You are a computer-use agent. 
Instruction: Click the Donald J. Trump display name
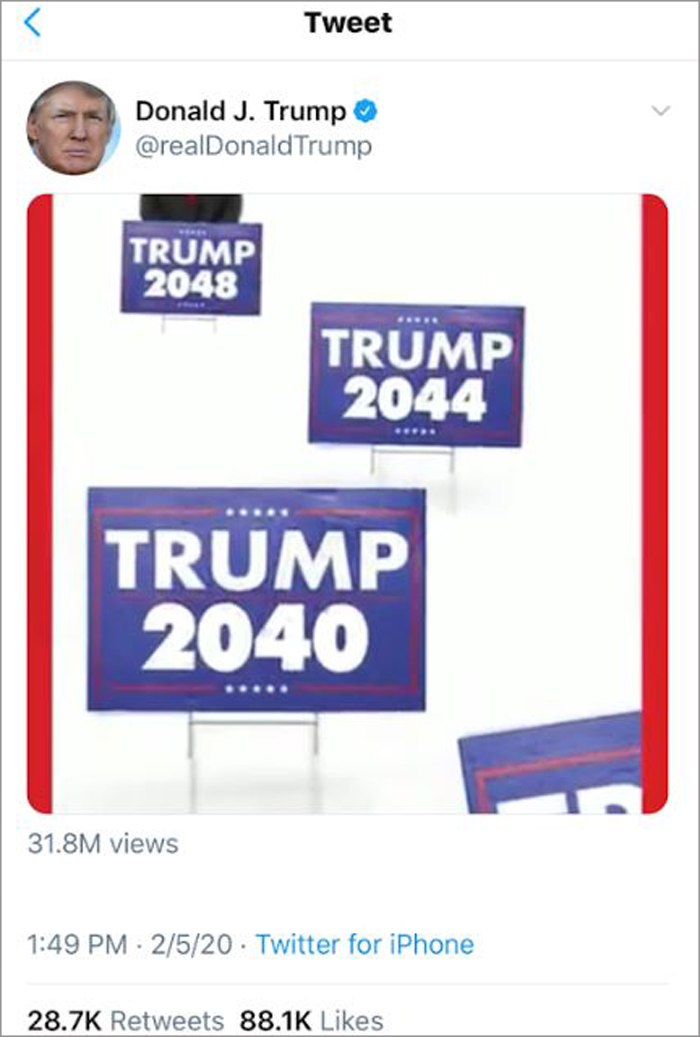(240, 111)
